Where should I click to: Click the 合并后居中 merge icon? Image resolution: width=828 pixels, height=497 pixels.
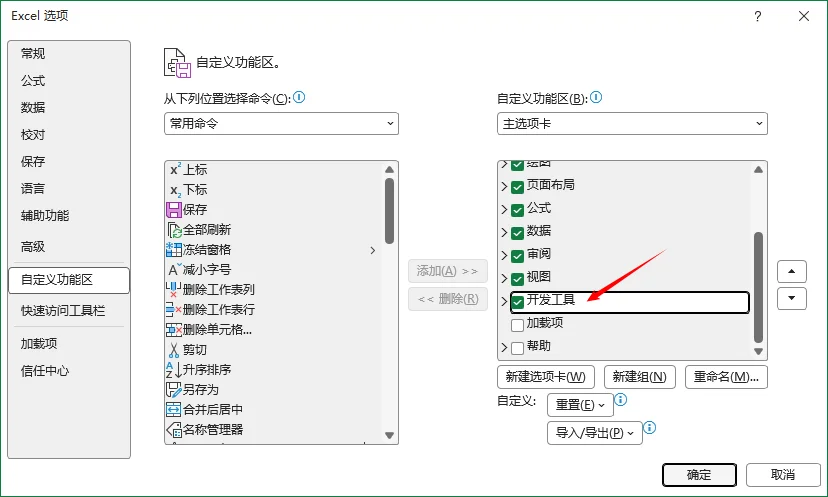click(x=174, y=409)
